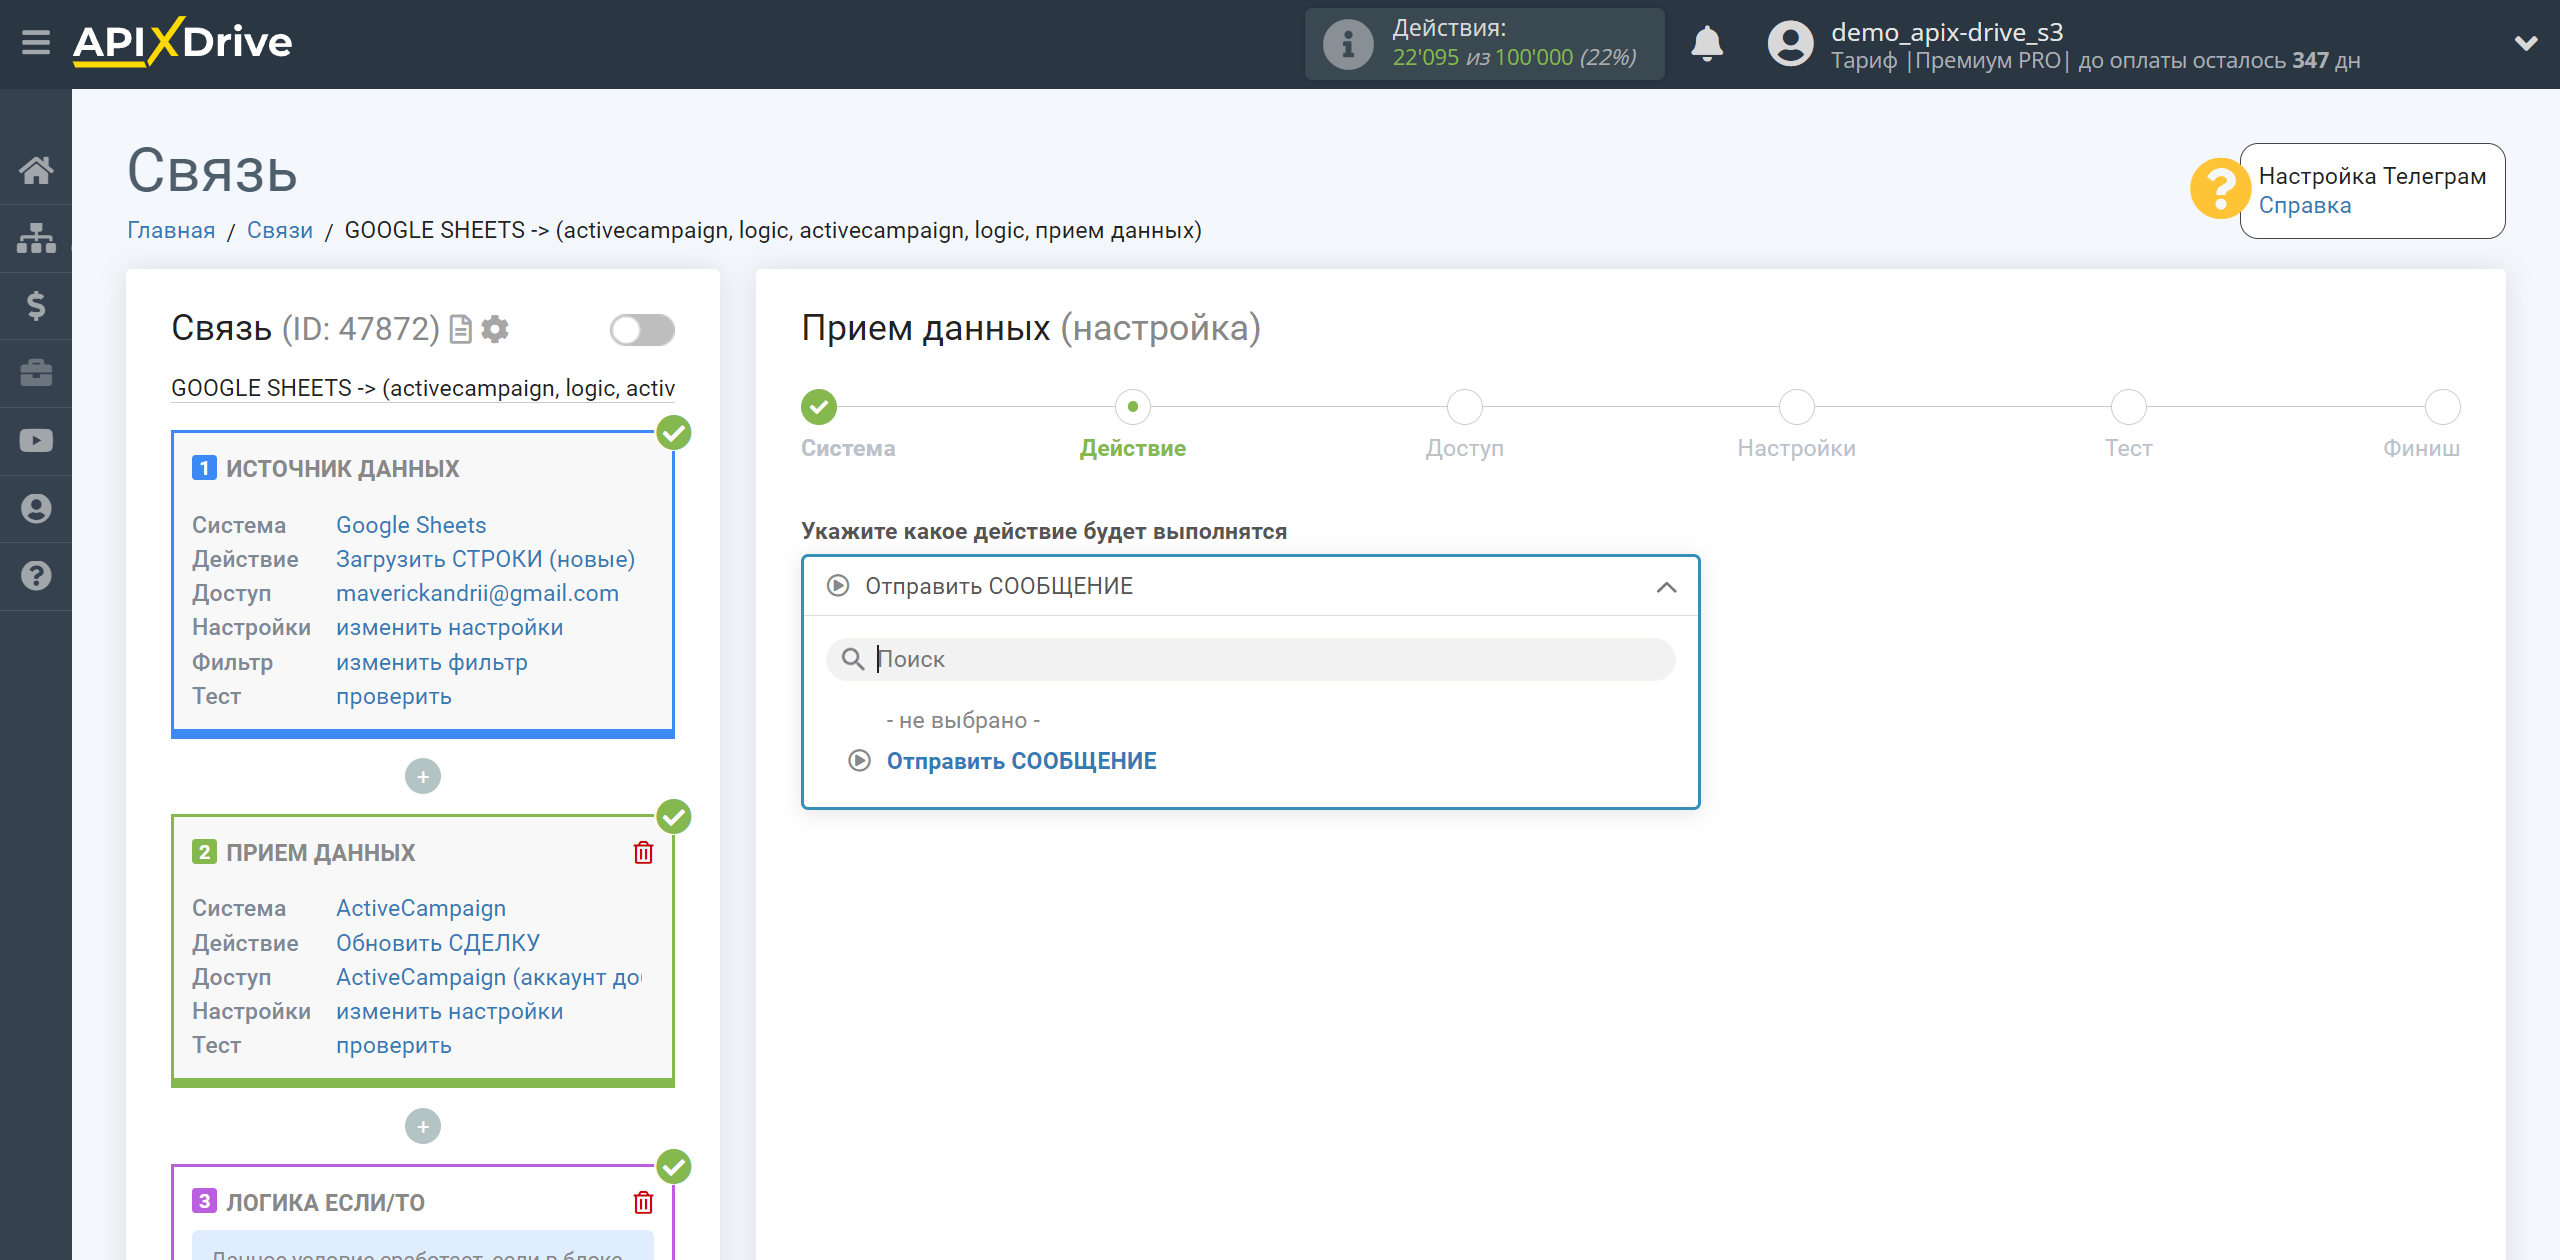Click изменить настройки in ПРИЕМ ДАННЫХ block
The width and height of the screenshot is (2560, 1260).
(450, 1011)
